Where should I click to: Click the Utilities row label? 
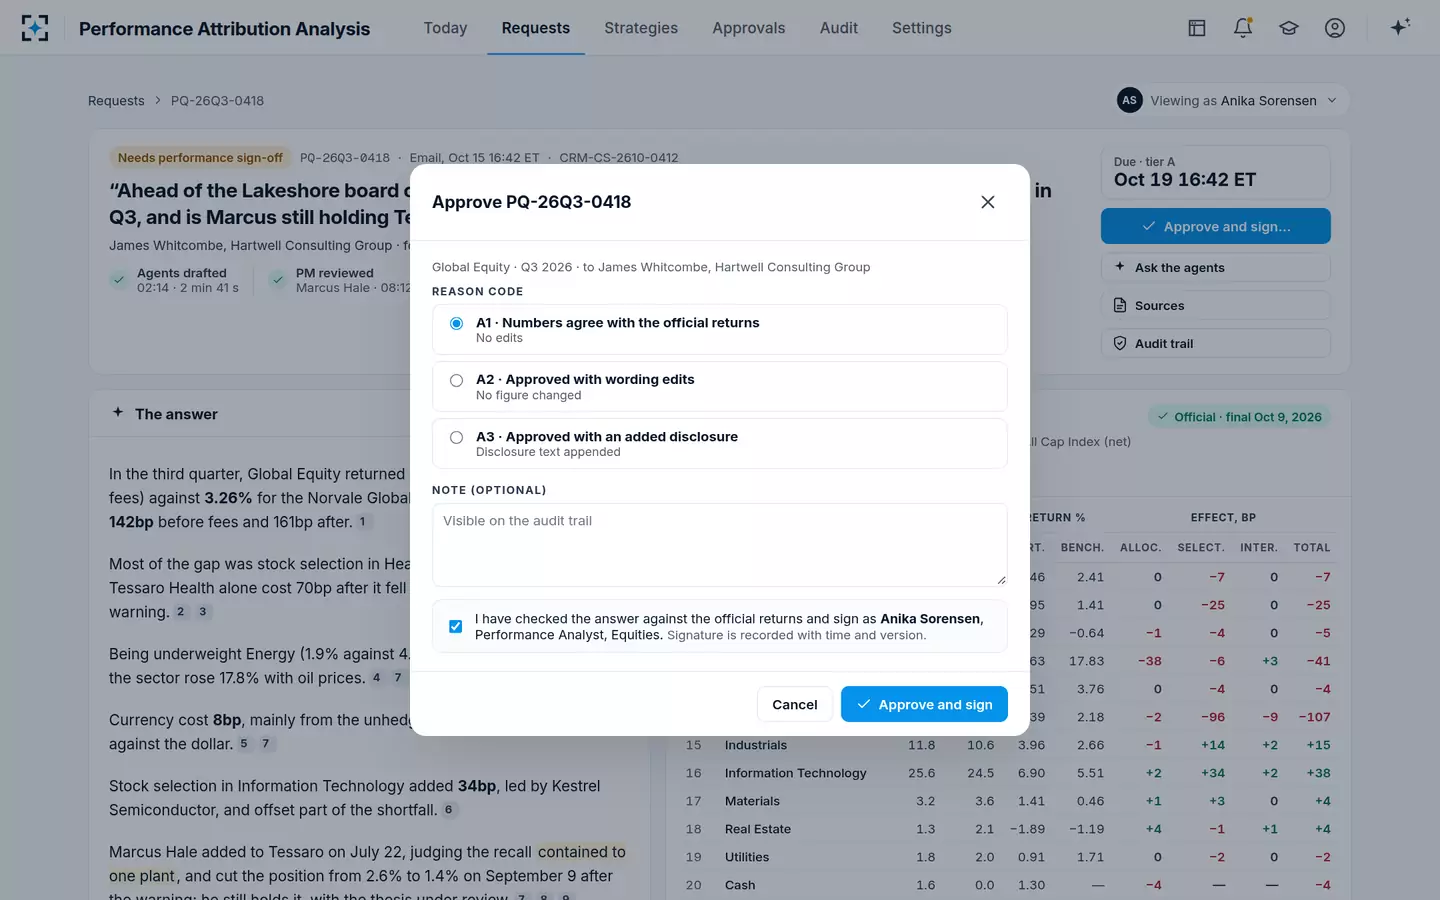pyautogui.click(x=747, y=857)
